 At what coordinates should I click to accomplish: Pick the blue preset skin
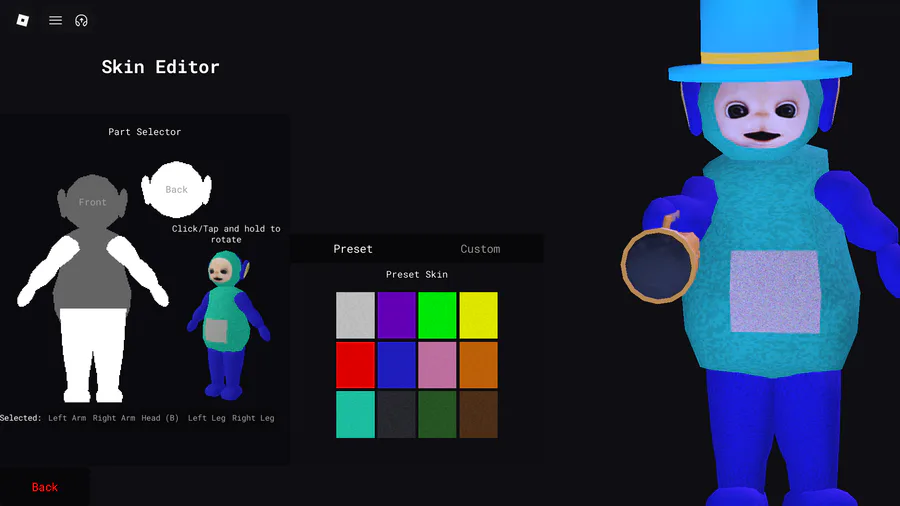click(396, 365)
